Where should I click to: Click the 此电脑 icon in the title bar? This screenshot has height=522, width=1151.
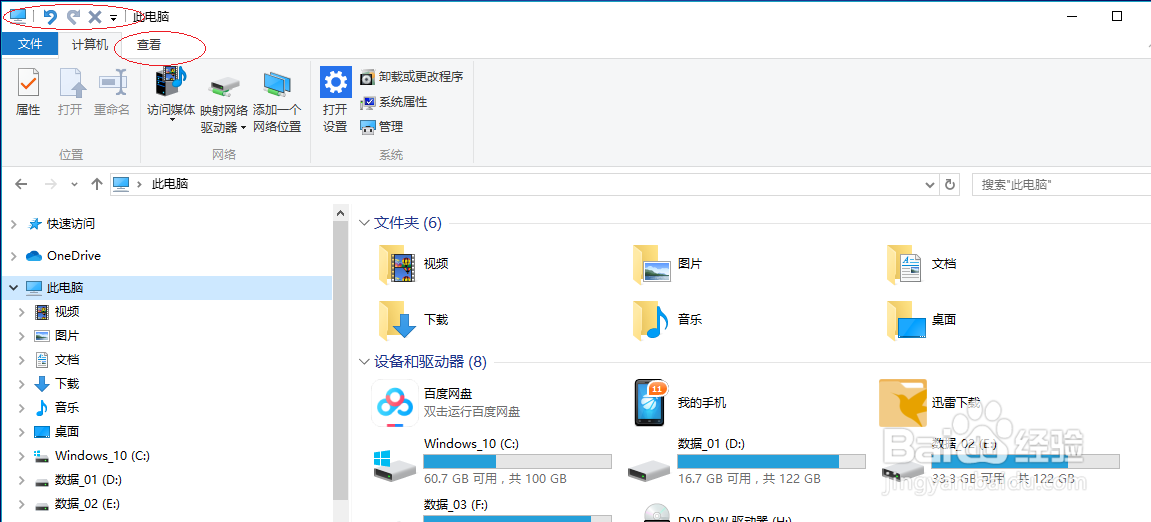(x=18, y=15)
